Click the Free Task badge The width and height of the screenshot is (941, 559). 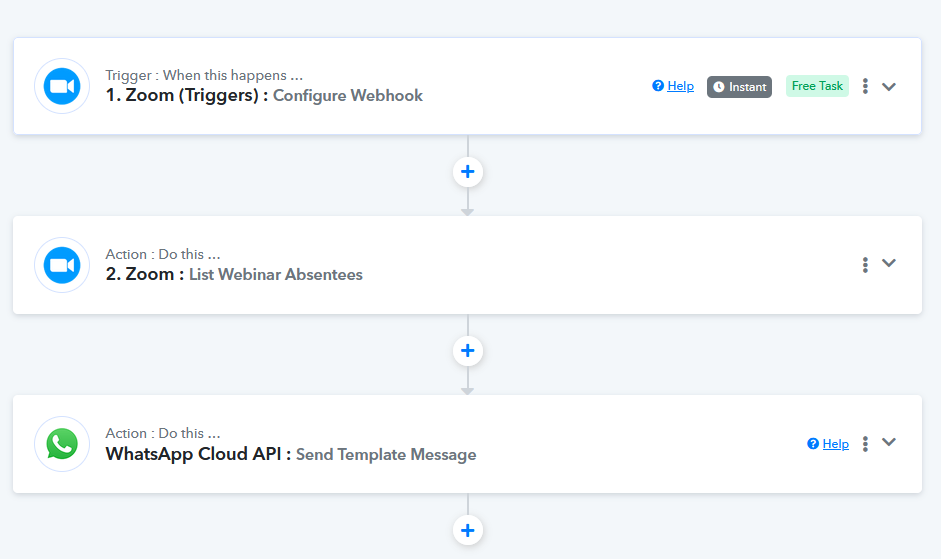click(817, 86)
